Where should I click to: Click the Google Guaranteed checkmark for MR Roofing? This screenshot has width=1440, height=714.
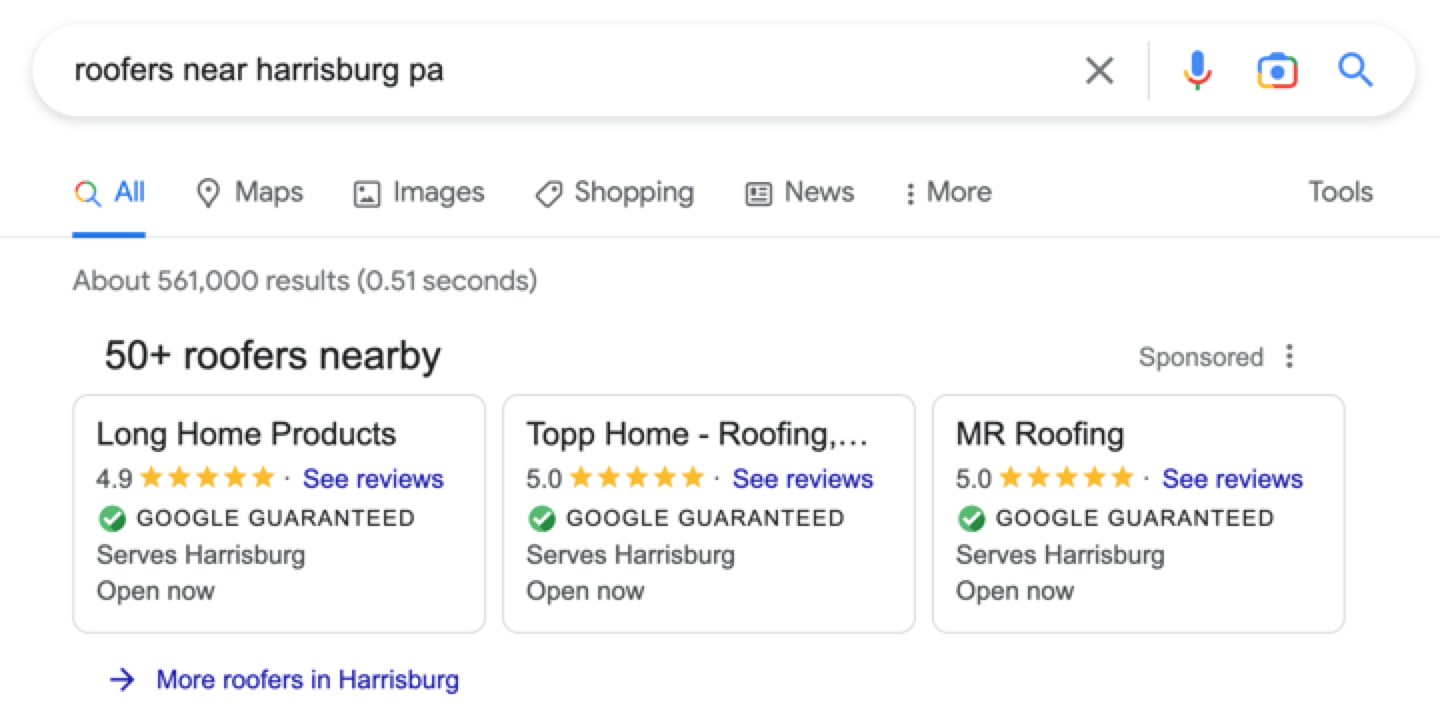(x=971, y=518)
